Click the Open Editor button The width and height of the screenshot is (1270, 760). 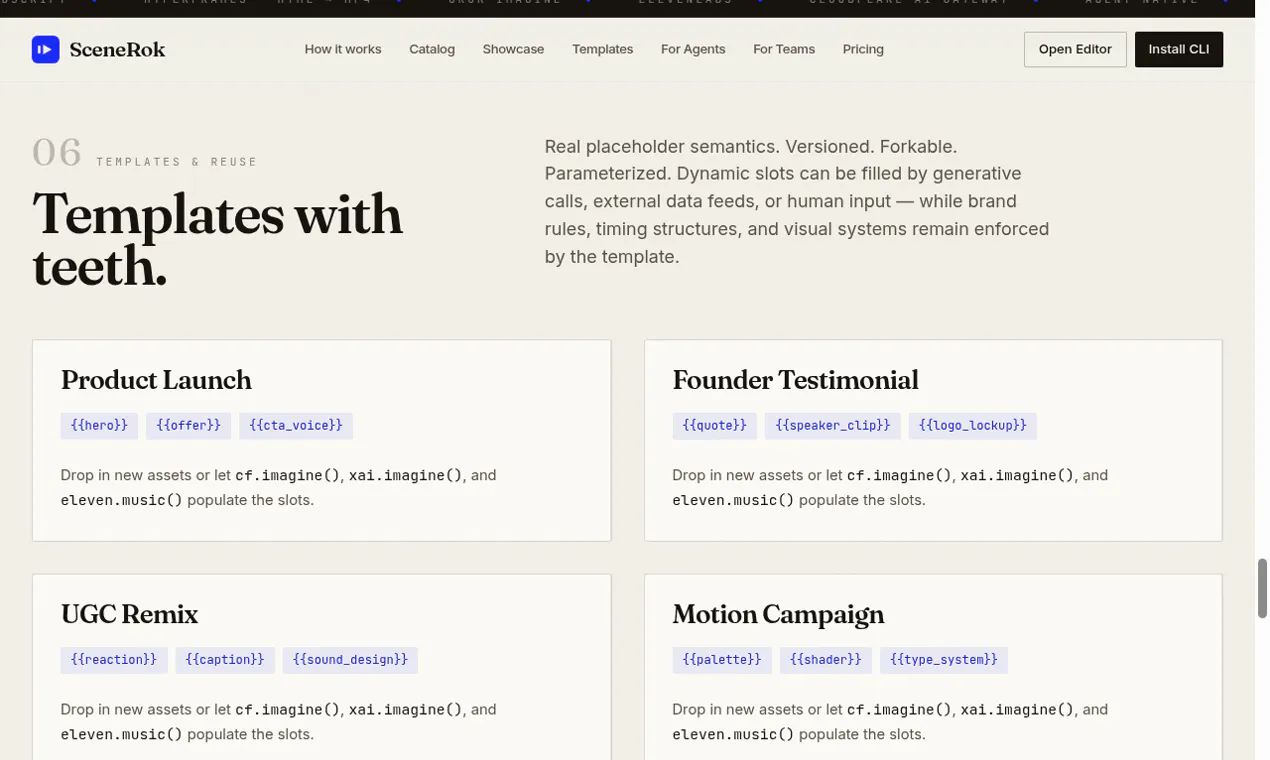(1075, 49)
